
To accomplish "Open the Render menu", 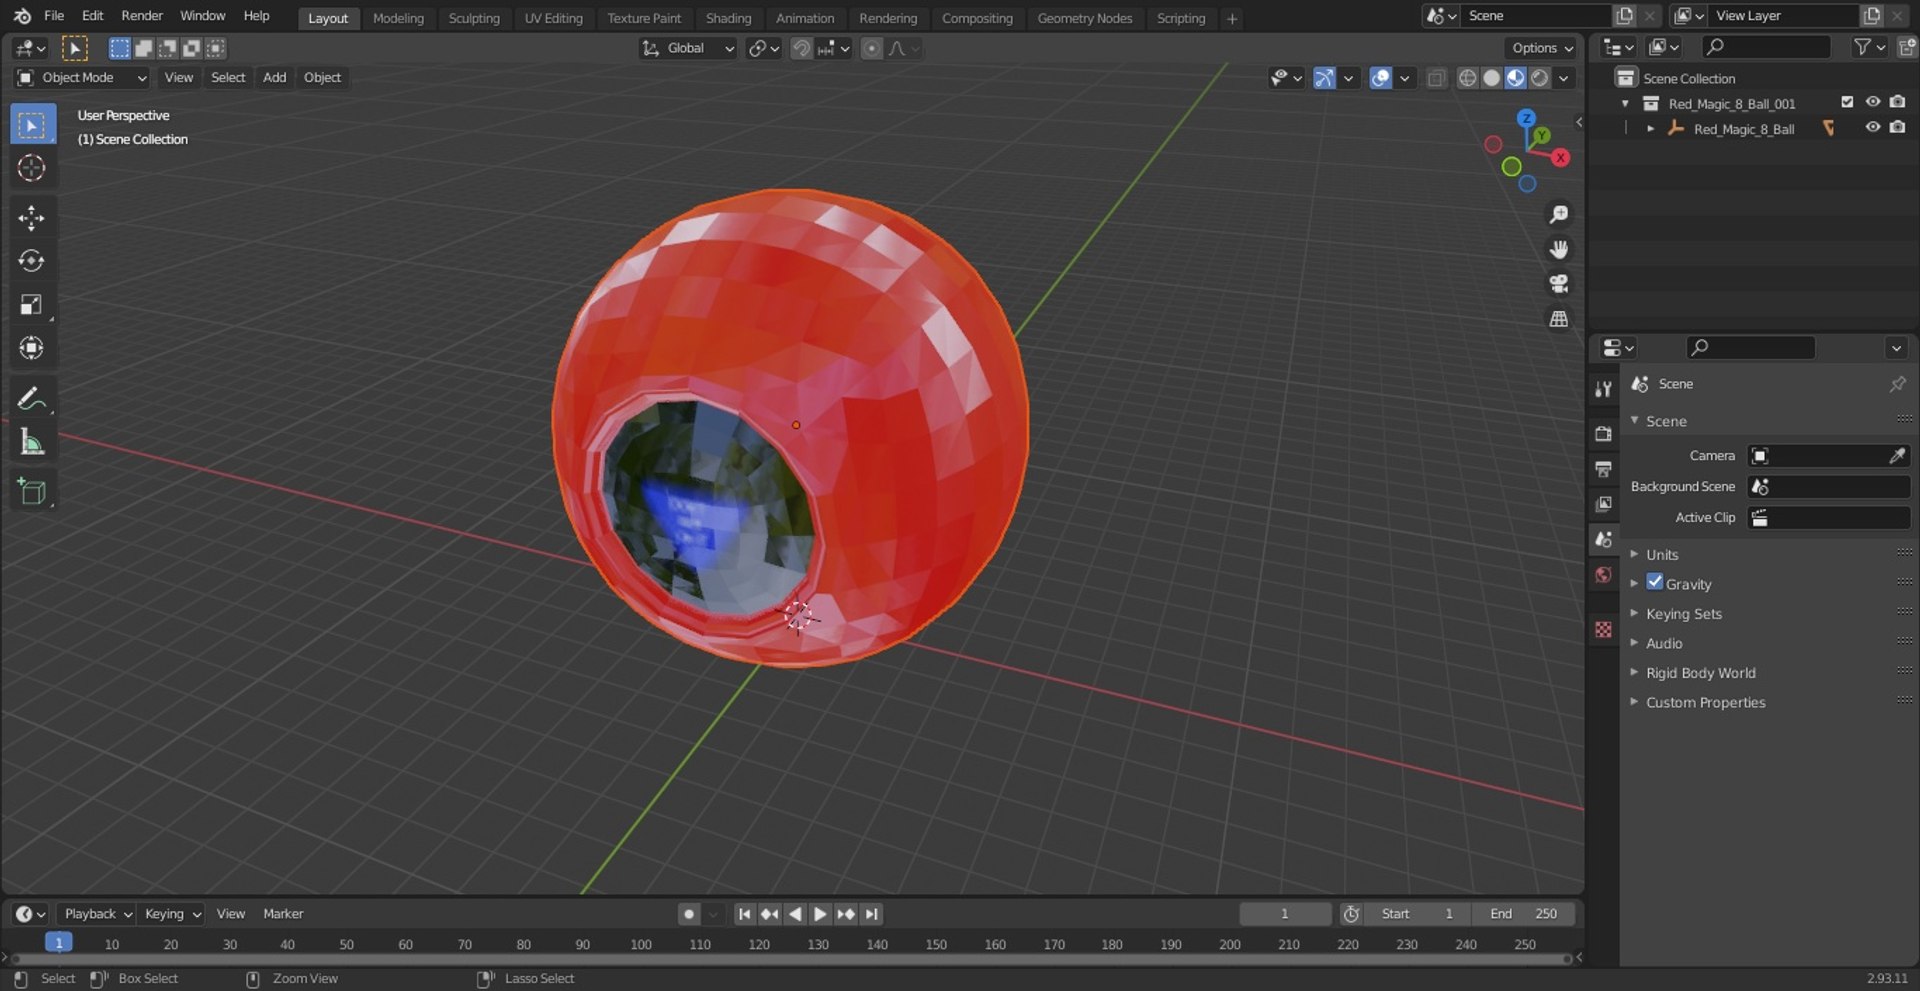I will pos(142,16).
